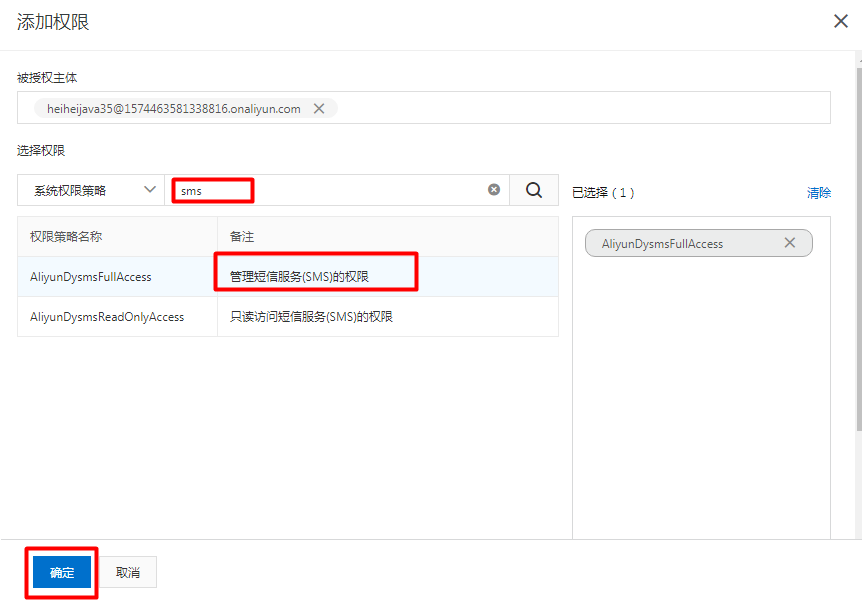
Task: Remove AliyunDysmsFullAccess from selected list
Action: pos(789,243)
